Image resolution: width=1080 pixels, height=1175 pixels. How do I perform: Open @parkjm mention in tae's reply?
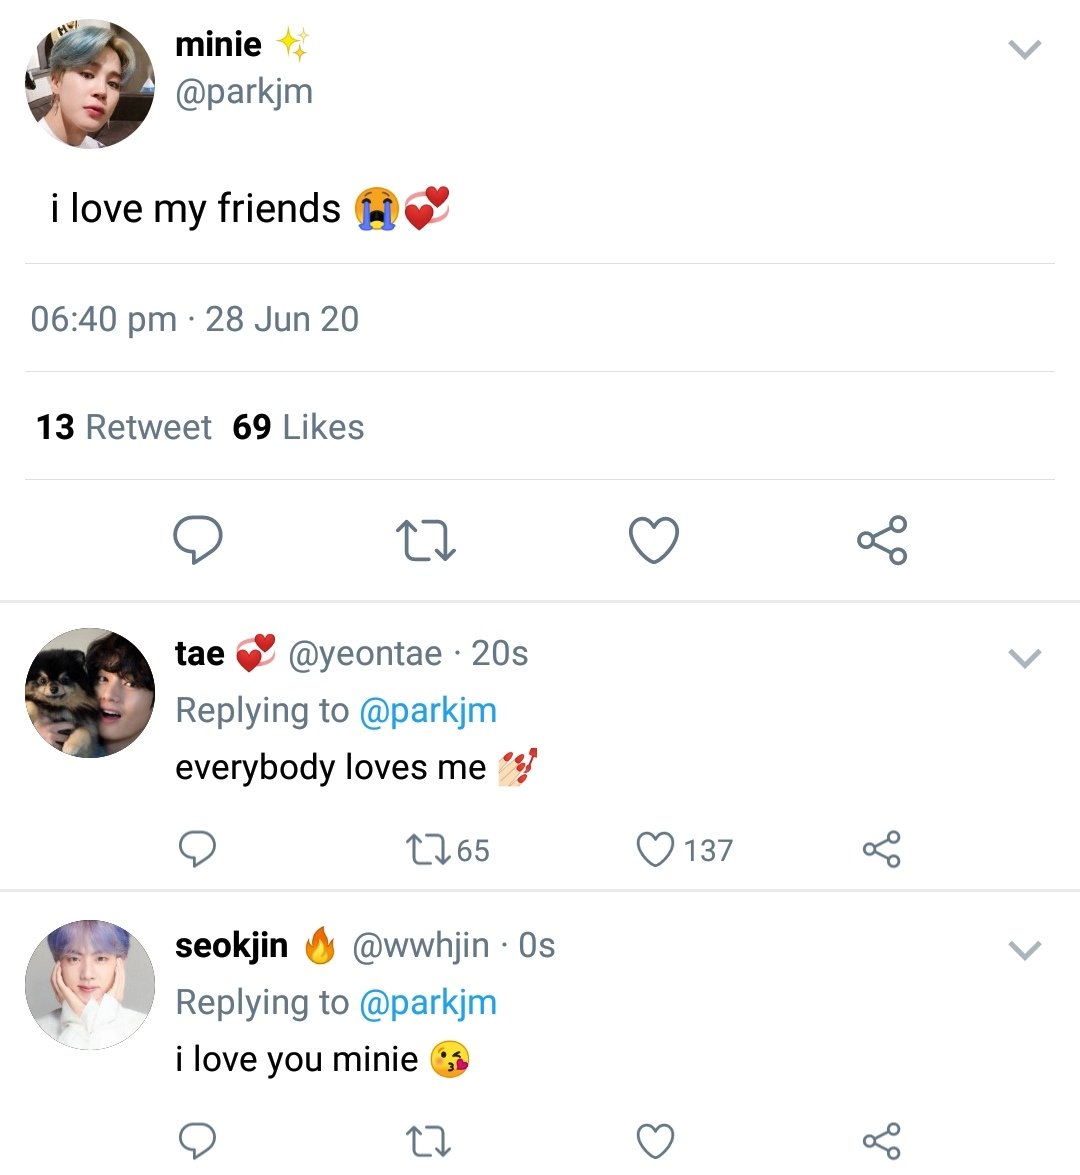428,710
